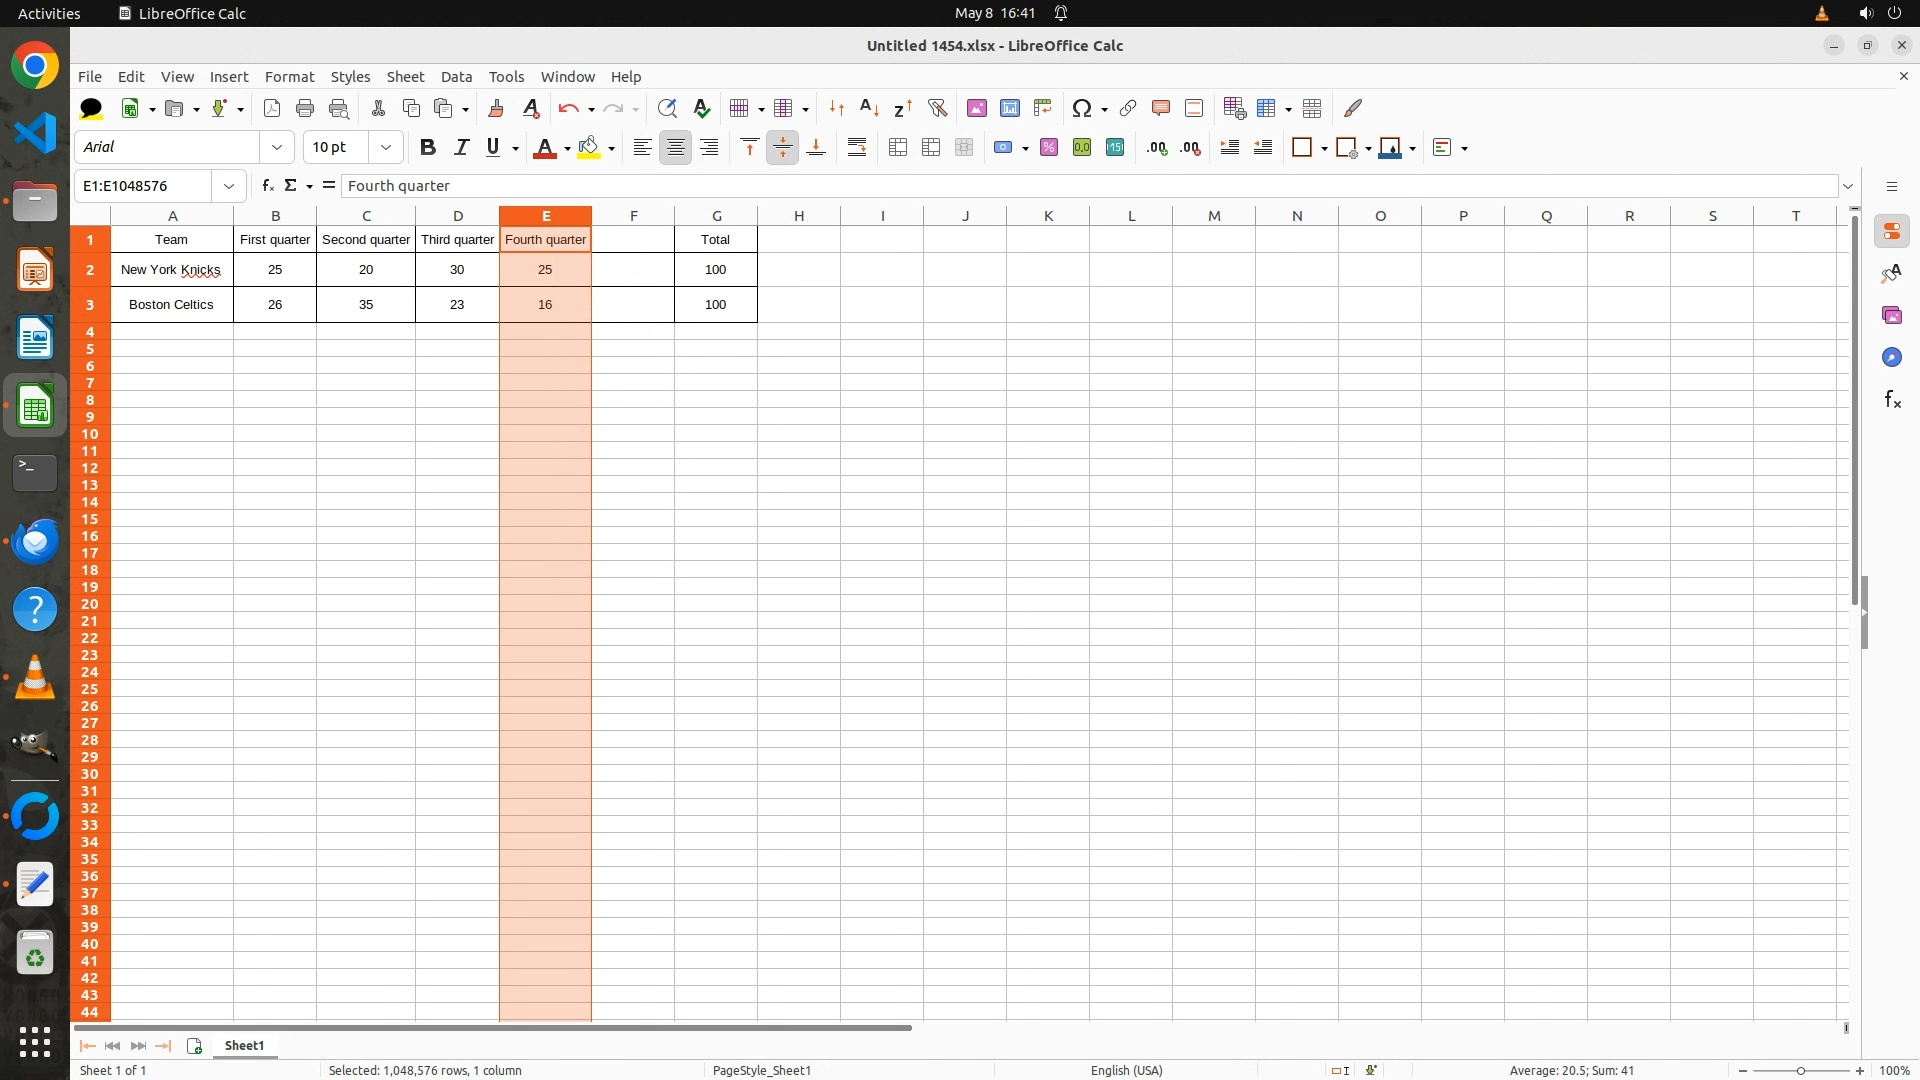Click the zoom slider in status bar
1920x1080 pixels.
(1801, 1071)
